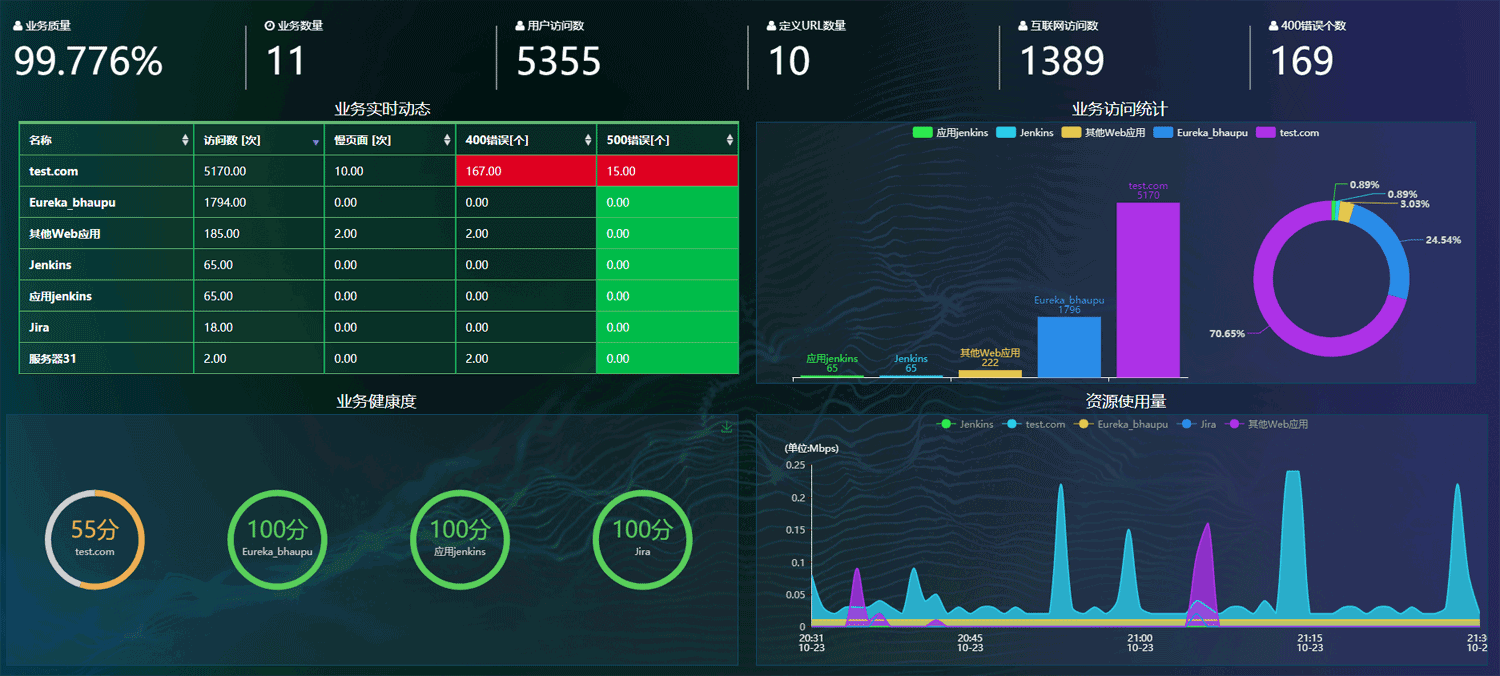1500x676 pixels.
Task: Click the 400错误[个] column header
Action: point(526,140)
